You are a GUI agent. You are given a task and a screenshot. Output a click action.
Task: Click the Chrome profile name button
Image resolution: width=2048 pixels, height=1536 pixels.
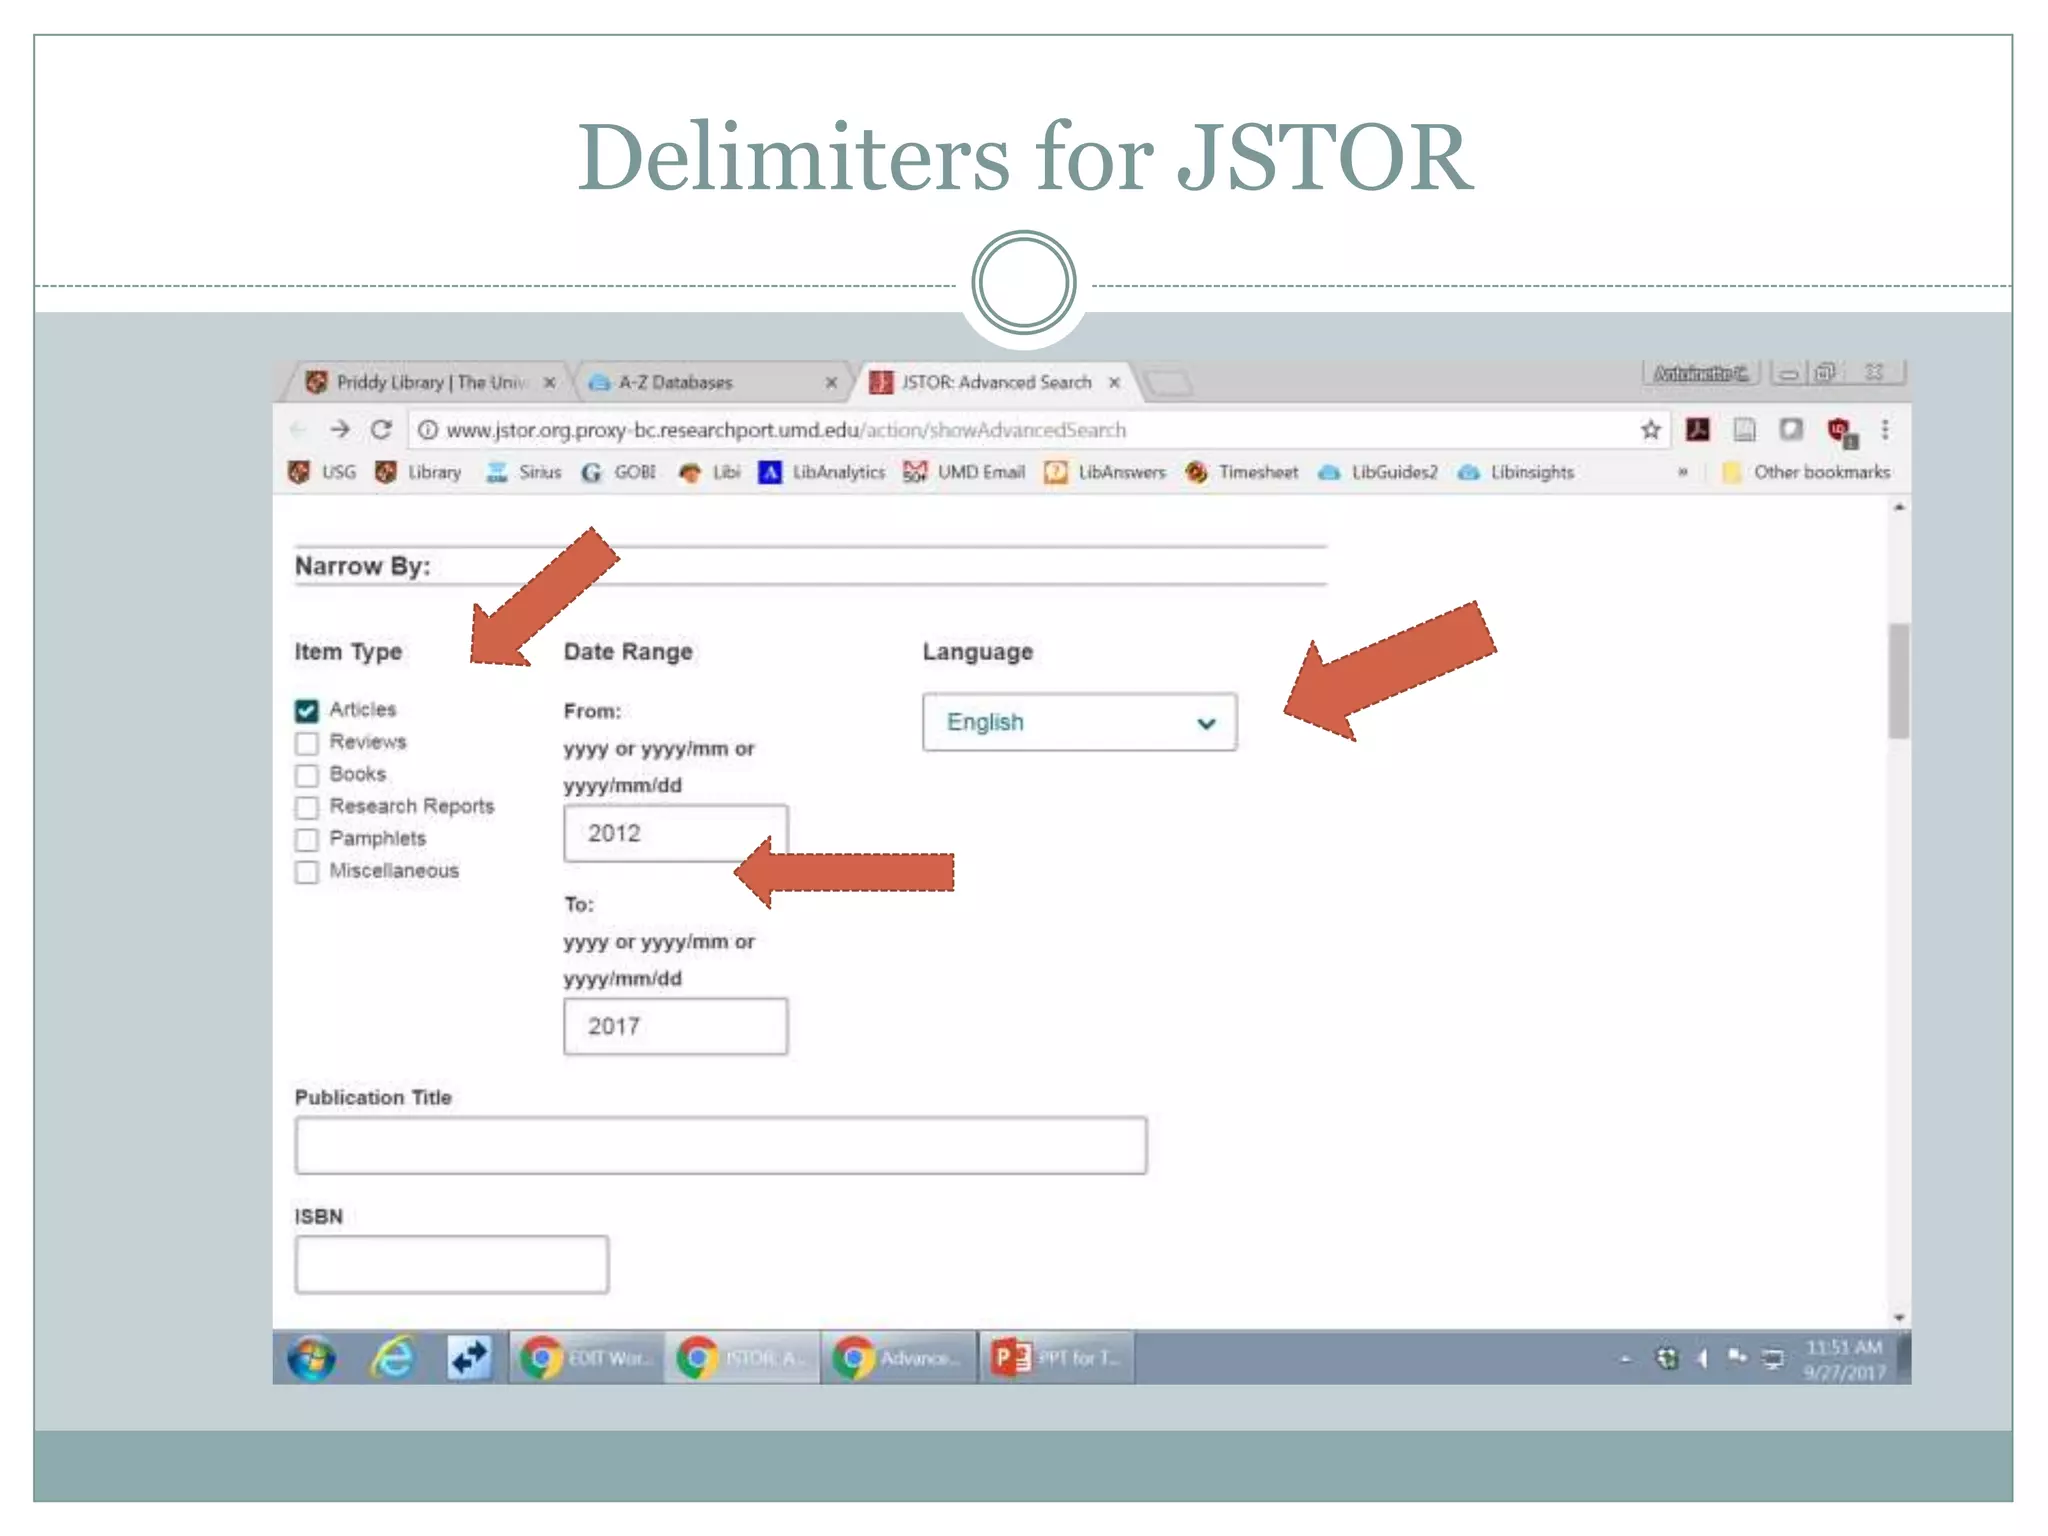pos(1701,373)
